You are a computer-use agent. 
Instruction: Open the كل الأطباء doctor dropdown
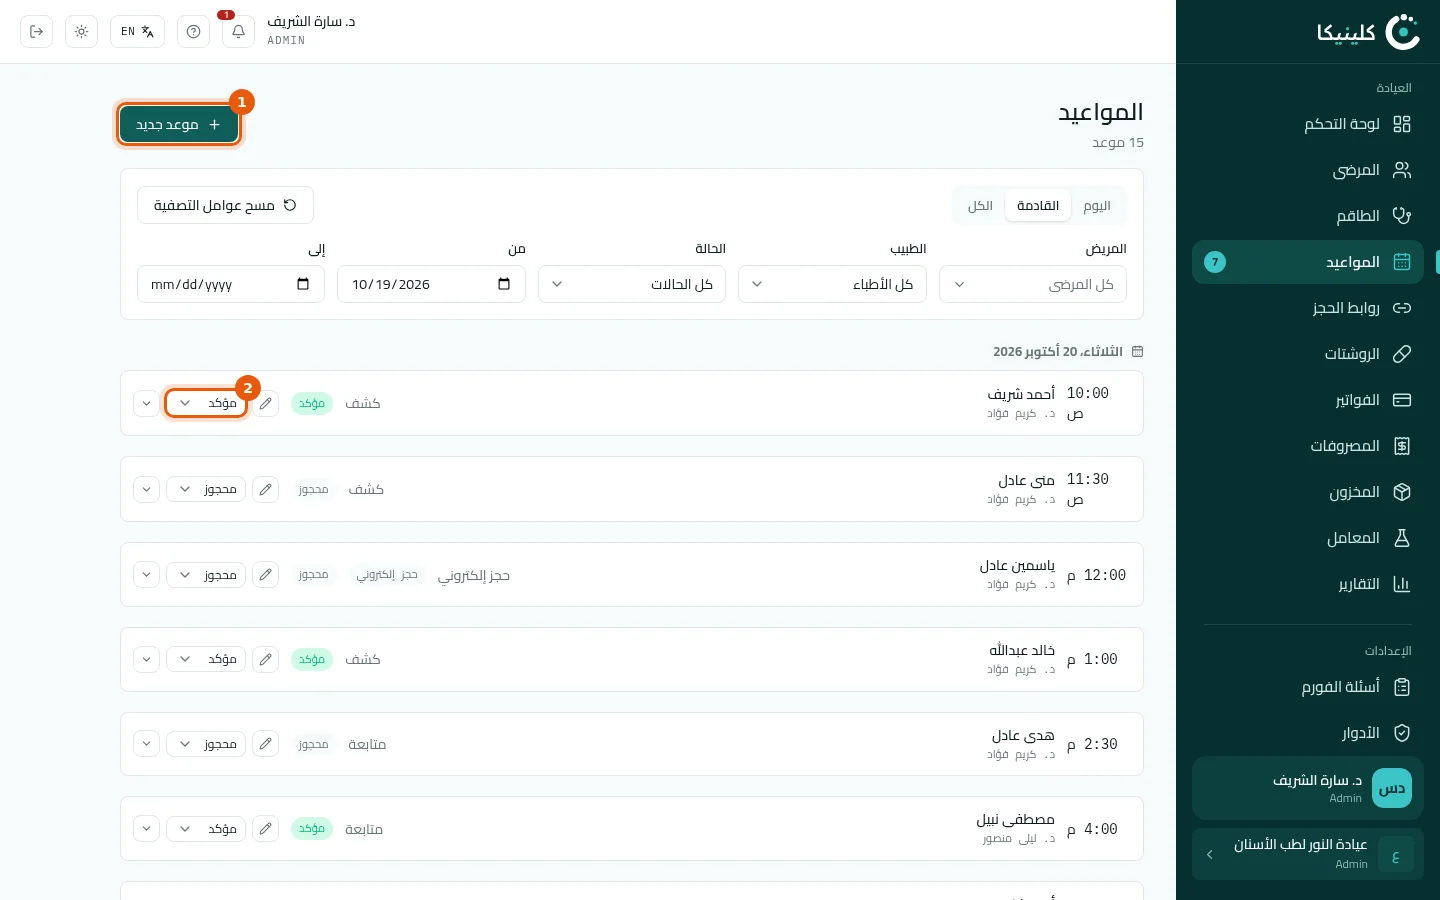point(832,284)
